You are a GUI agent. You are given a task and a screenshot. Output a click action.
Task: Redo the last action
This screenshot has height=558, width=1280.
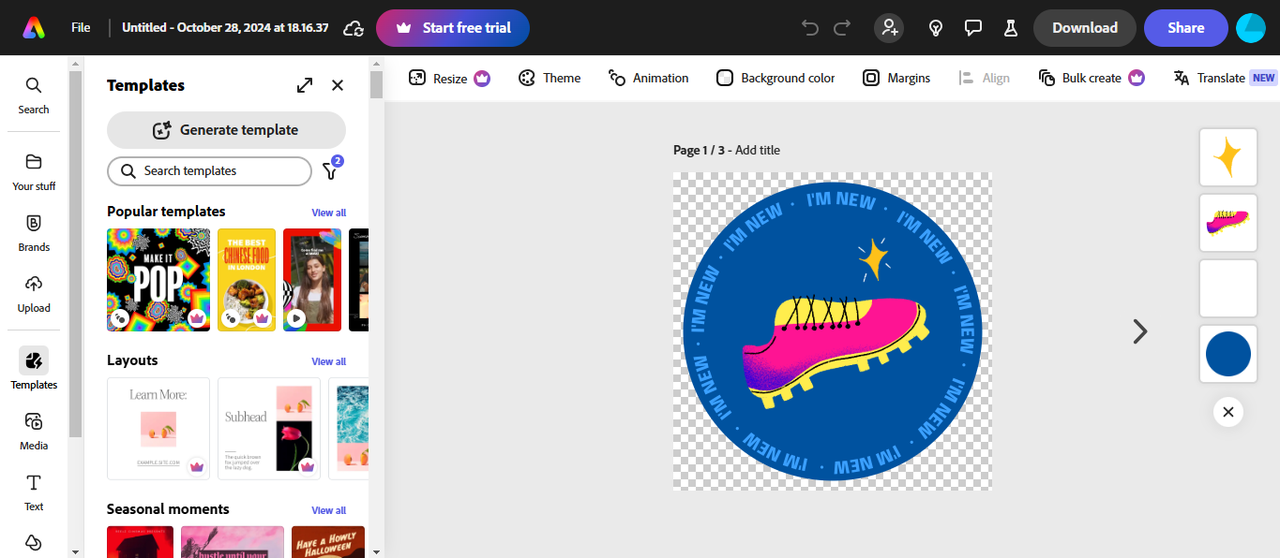coord(842,28)
